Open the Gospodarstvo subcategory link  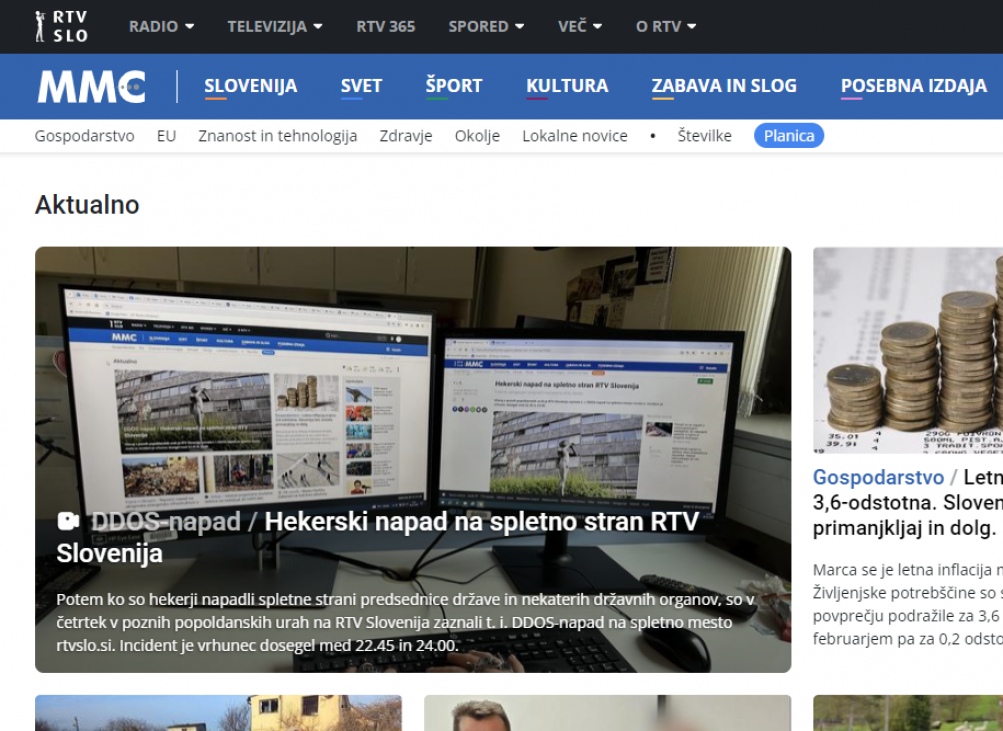84,136
